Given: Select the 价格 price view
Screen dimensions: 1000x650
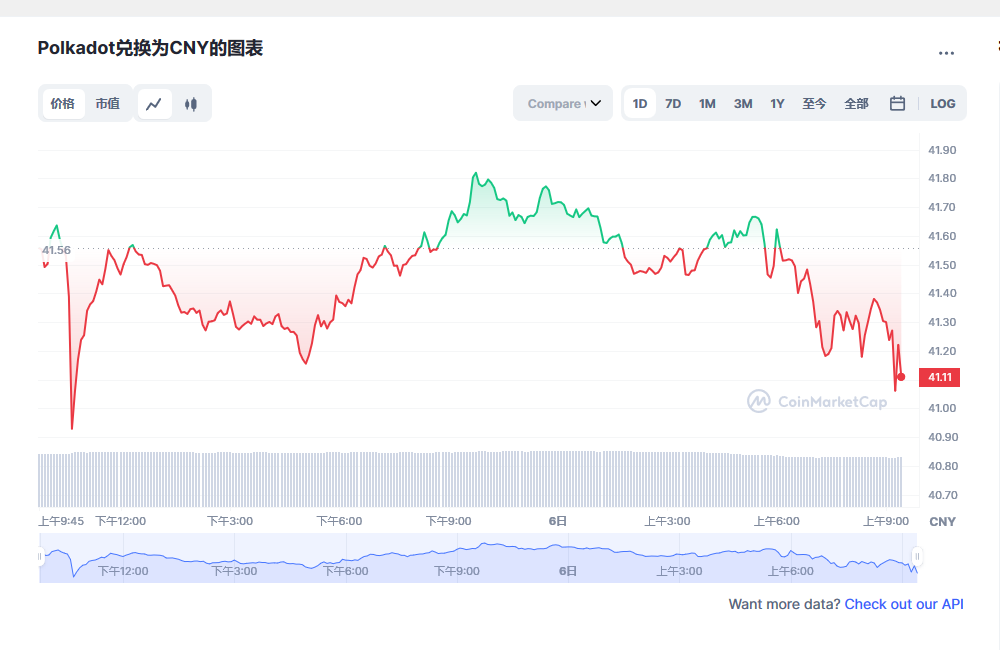Looking at the screenshot, I should pyautogui.click(x=62, y=103).
